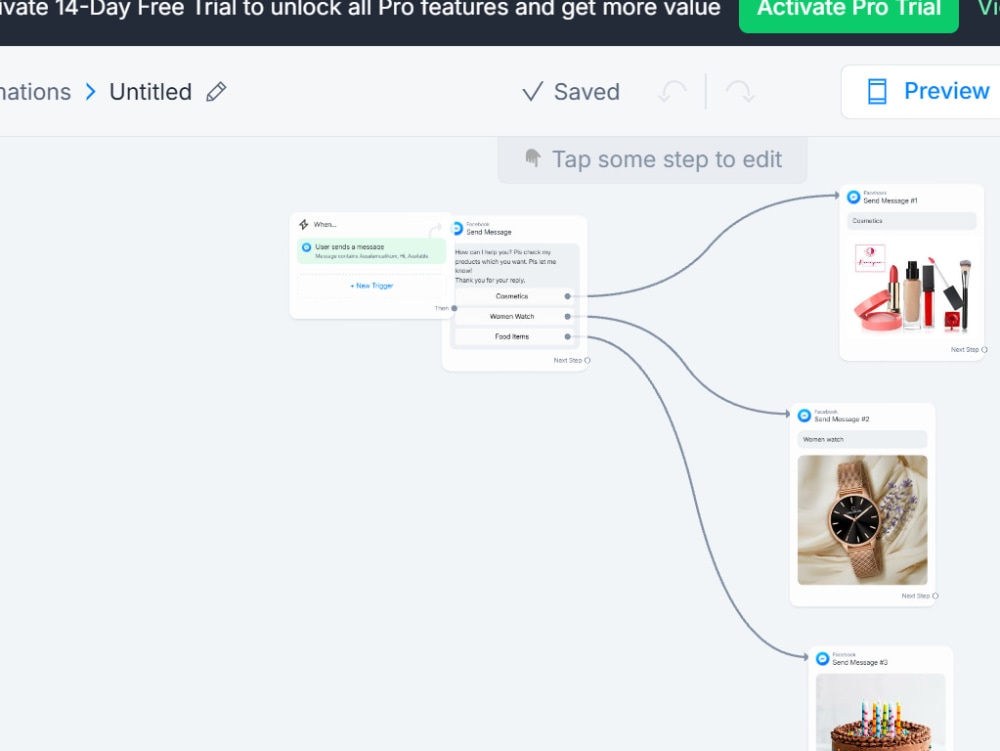The height and width of the screenshot is (751, 1000).
Task: Click the Activate Pro Trial button
Action: 849,9
